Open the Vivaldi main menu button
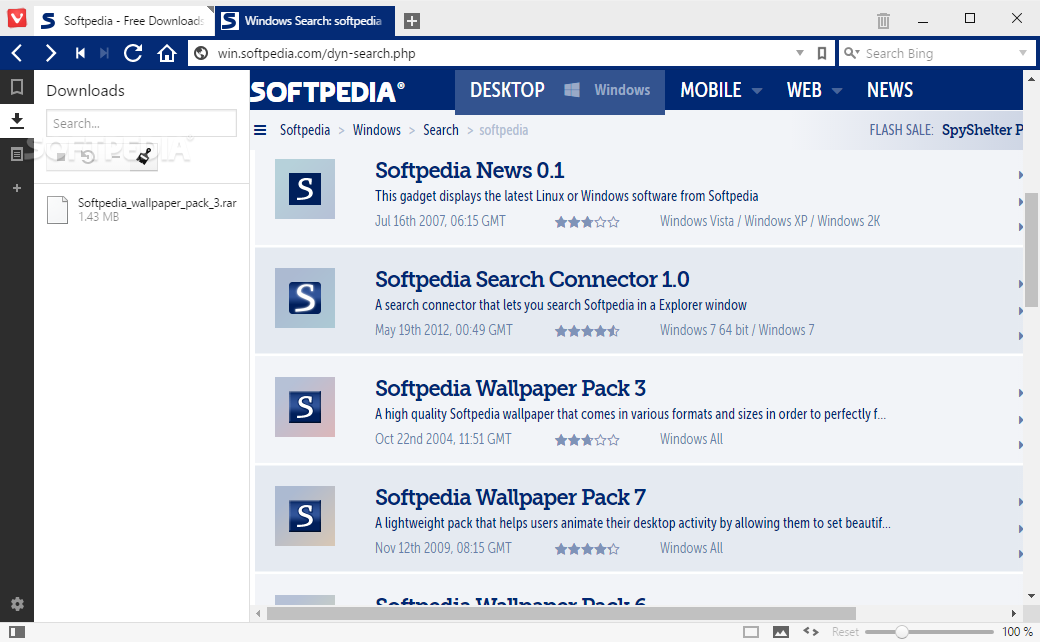 coord(17,18)
